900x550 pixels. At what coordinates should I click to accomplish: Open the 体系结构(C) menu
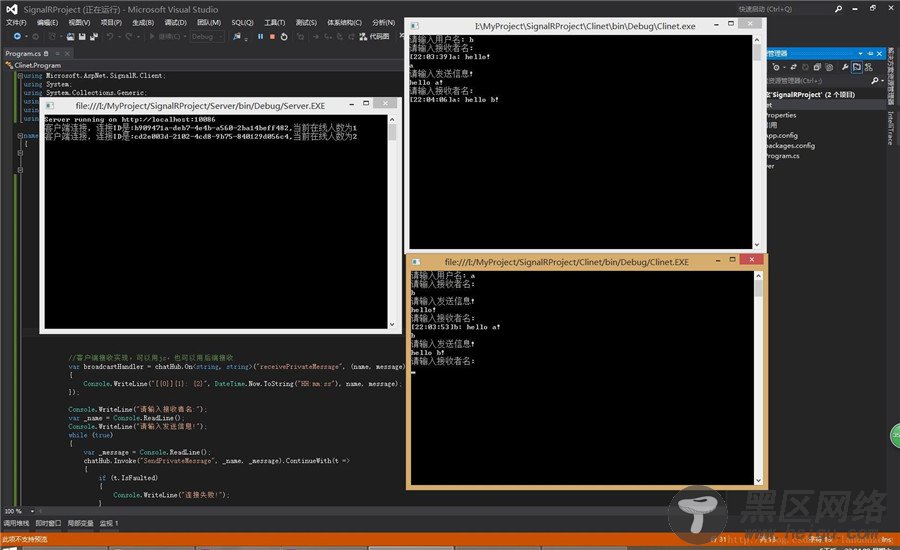[x=344, y=22]
